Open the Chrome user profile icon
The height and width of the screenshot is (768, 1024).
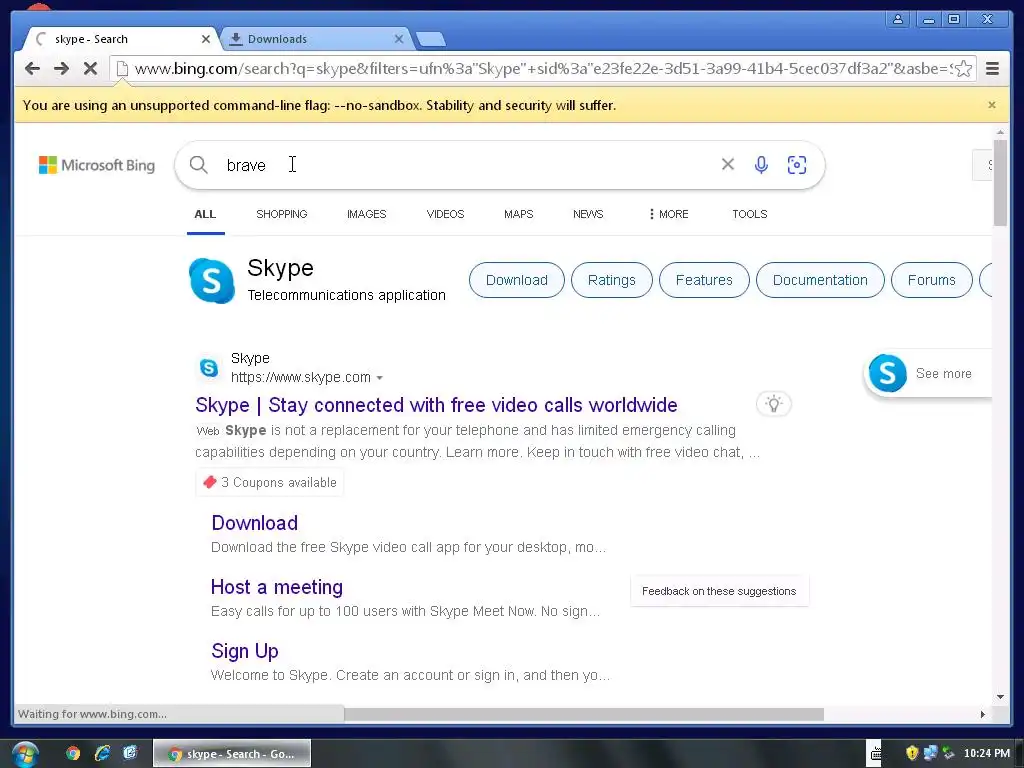coord(898,19)
